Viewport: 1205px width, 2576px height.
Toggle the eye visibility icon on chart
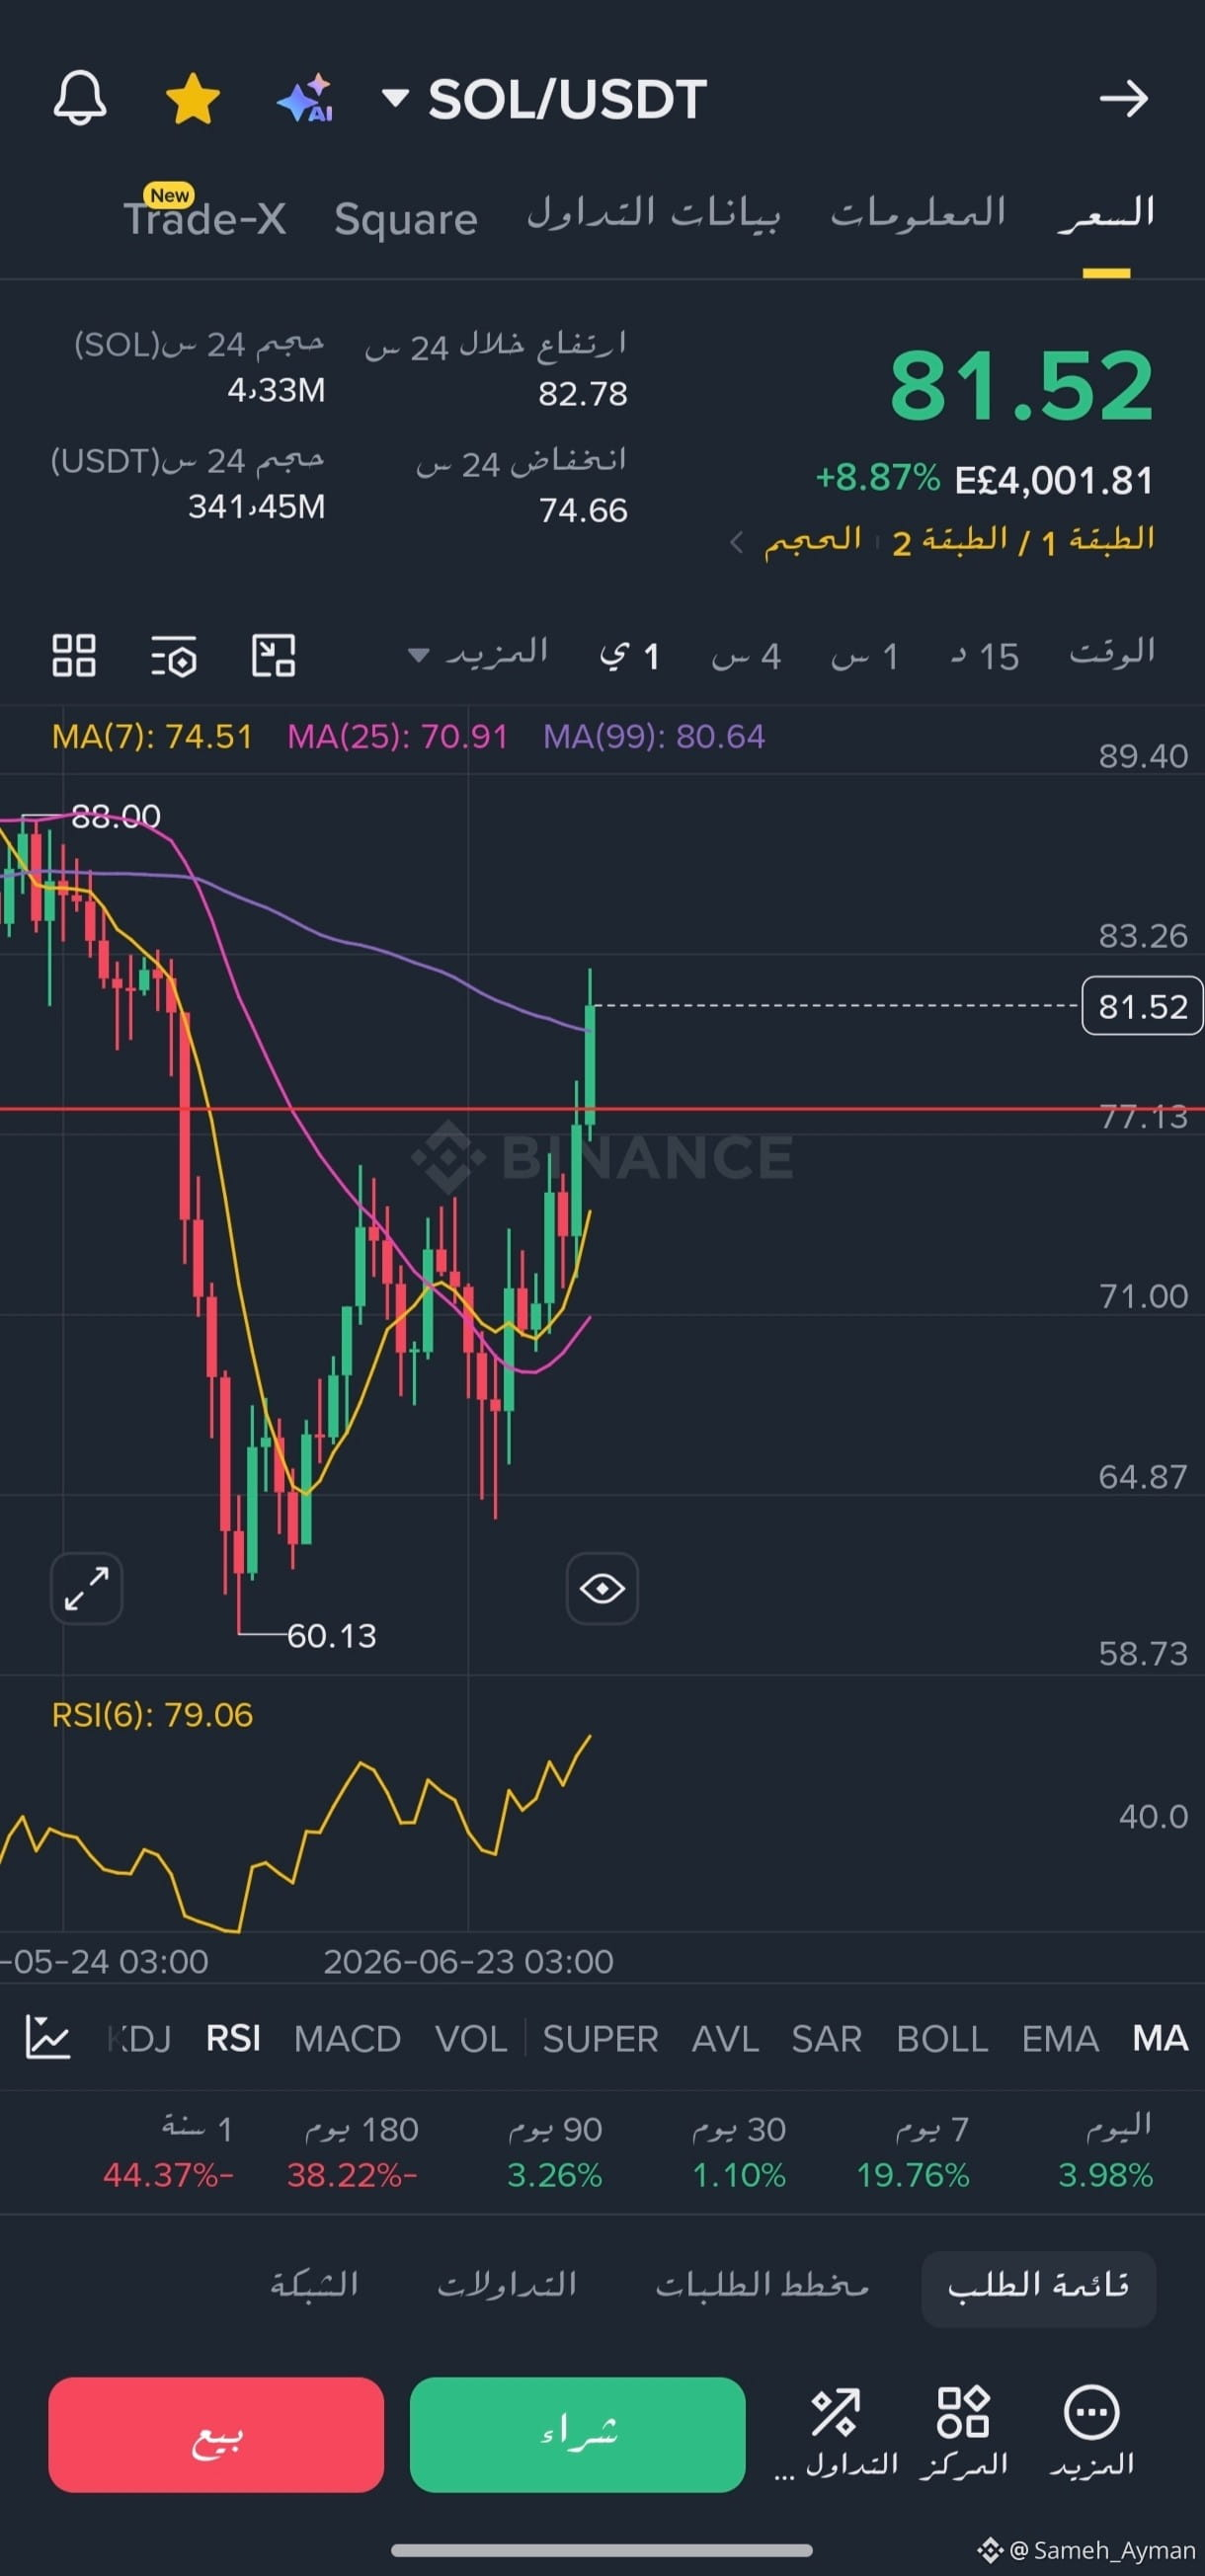pos(602,1588)
